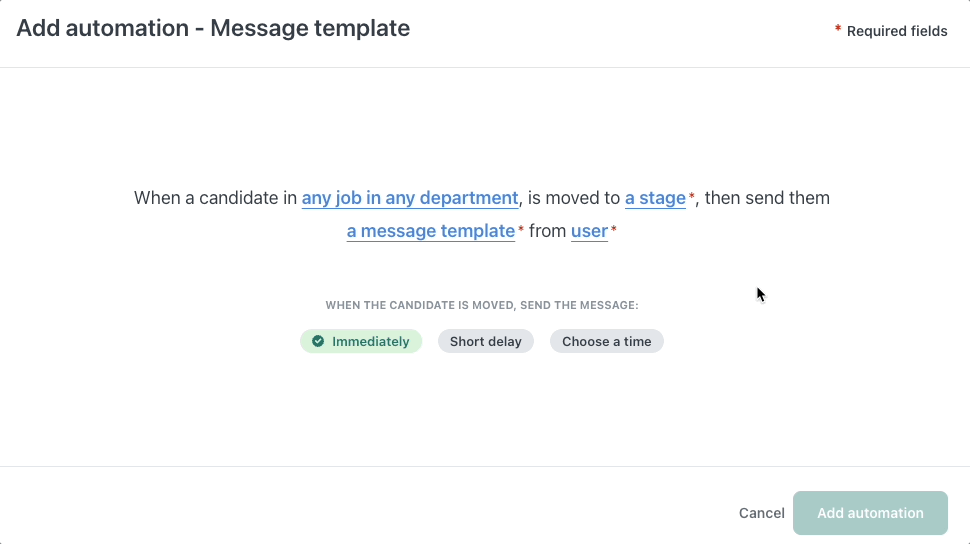Viewport: 970px width, 544px height.
Task: Click the "Add automation - Message template" heading
Action: pyautogui.click(x=213, y=28)
